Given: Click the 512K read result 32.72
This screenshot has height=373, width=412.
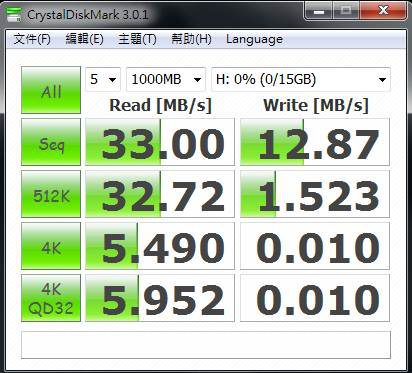Looking at the screenshot, I should point(160,194).
